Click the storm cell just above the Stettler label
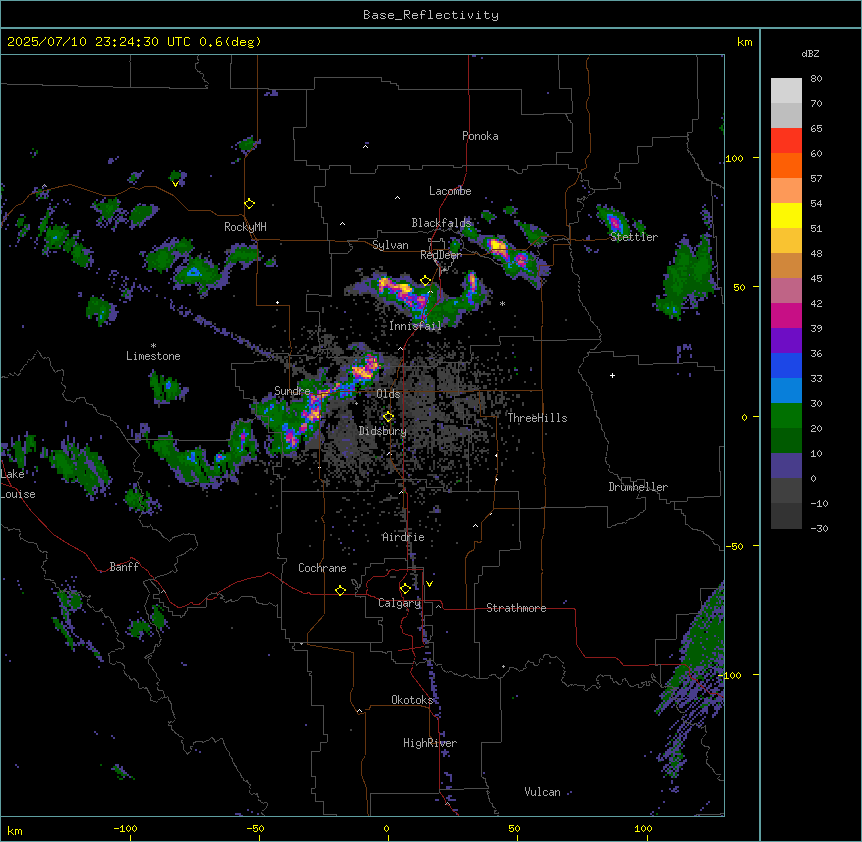The height and width of the screenshot is (842, 862). pyautogui.click(x=613, y=220)
